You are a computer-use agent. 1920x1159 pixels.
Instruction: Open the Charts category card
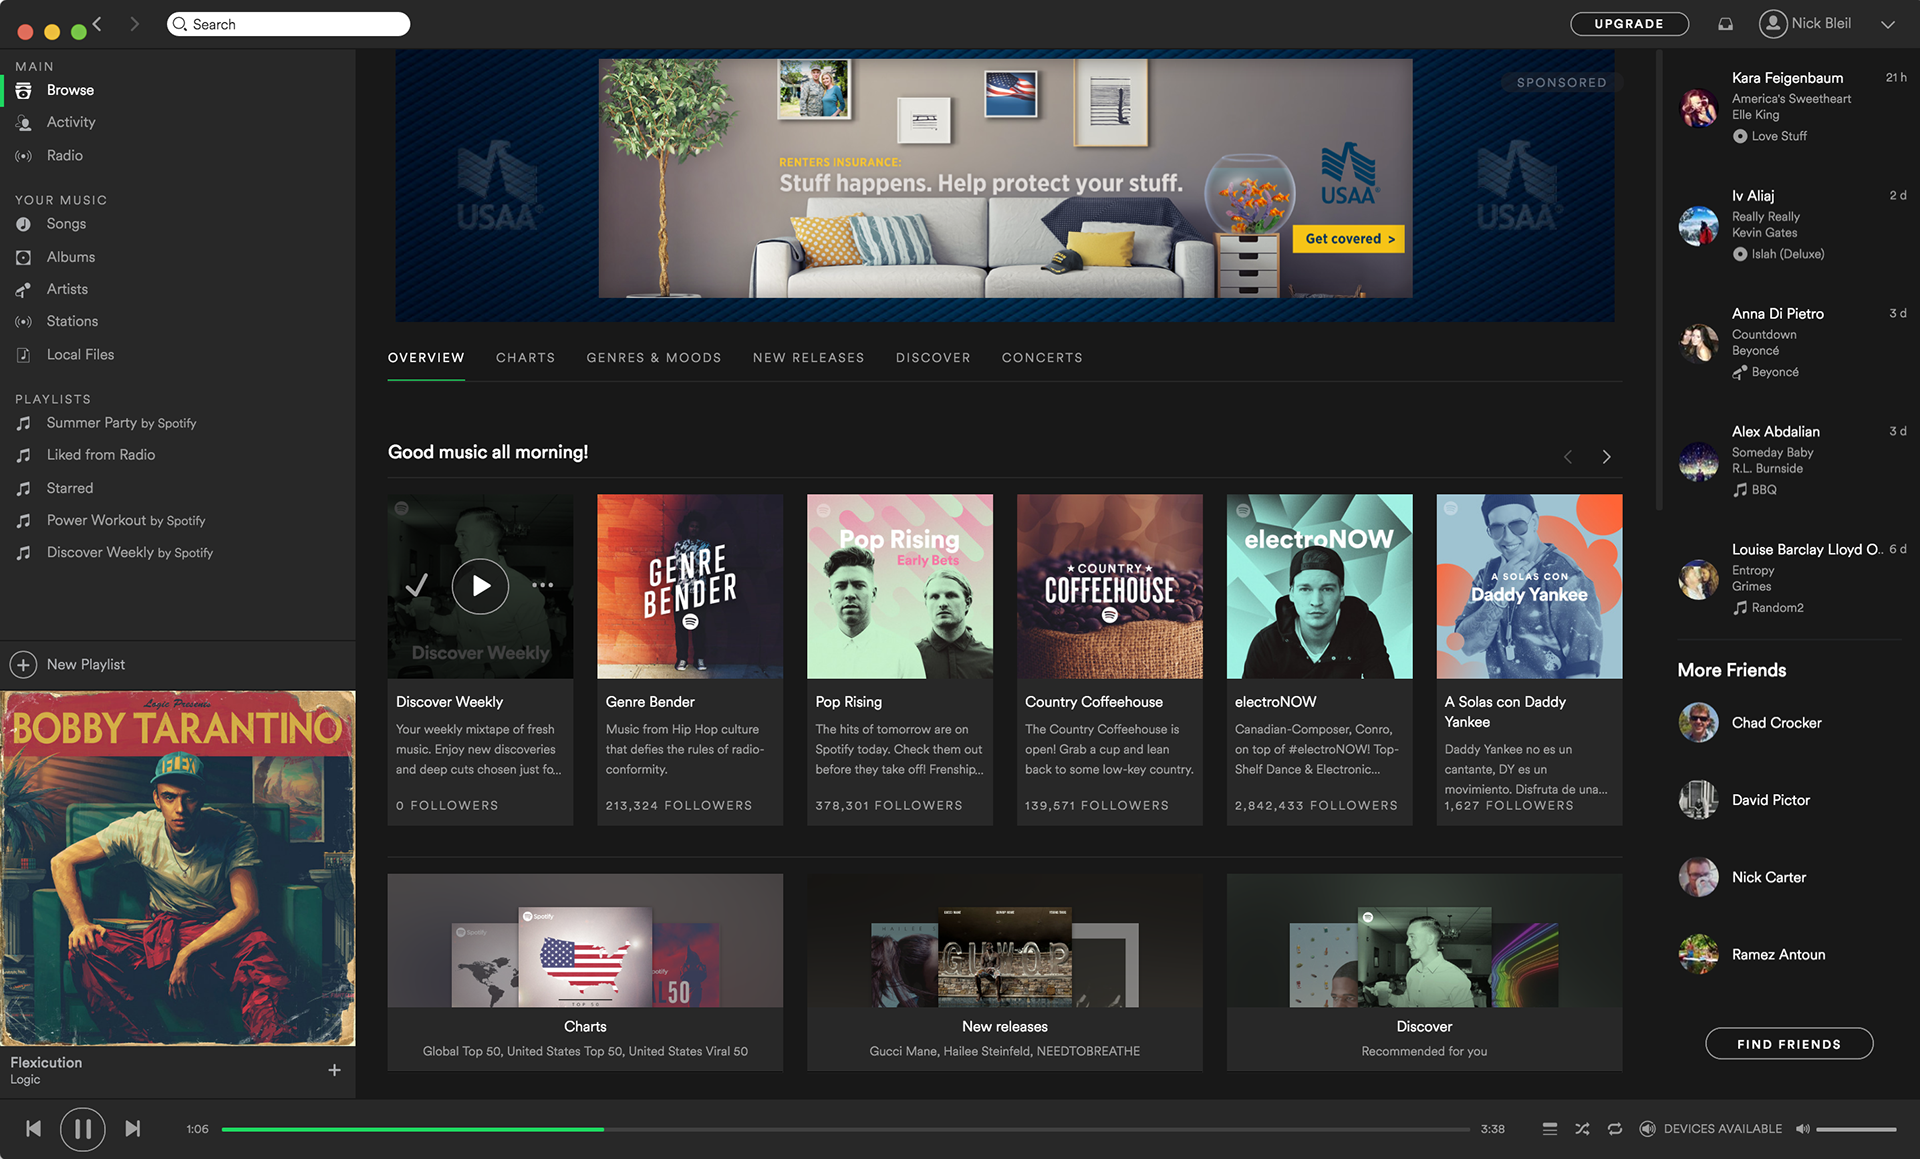coord(585,972)
